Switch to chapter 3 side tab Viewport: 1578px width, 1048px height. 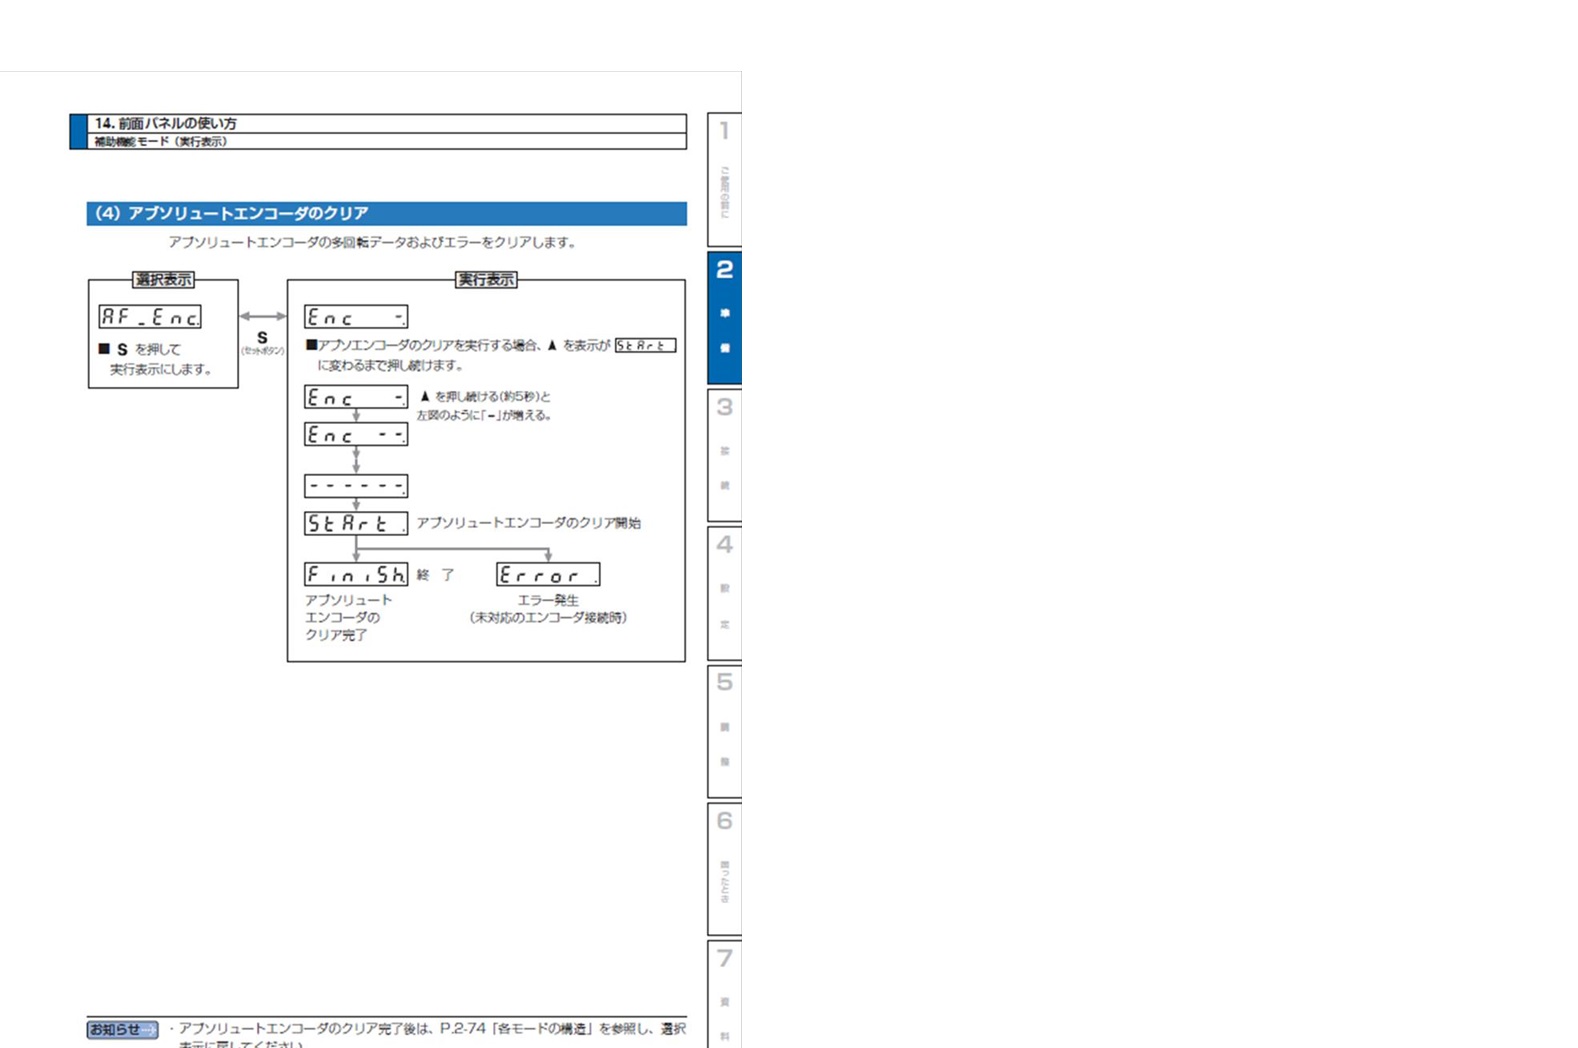click(724, 455)
